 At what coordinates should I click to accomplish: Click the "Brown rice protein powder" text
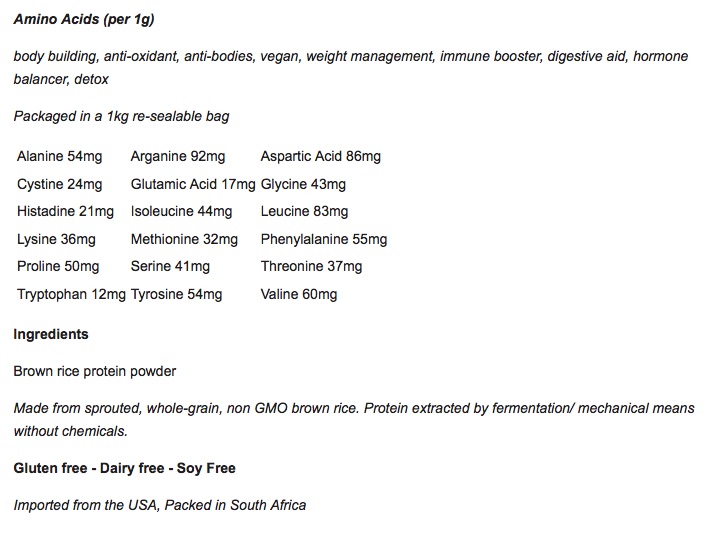(95, 371)
